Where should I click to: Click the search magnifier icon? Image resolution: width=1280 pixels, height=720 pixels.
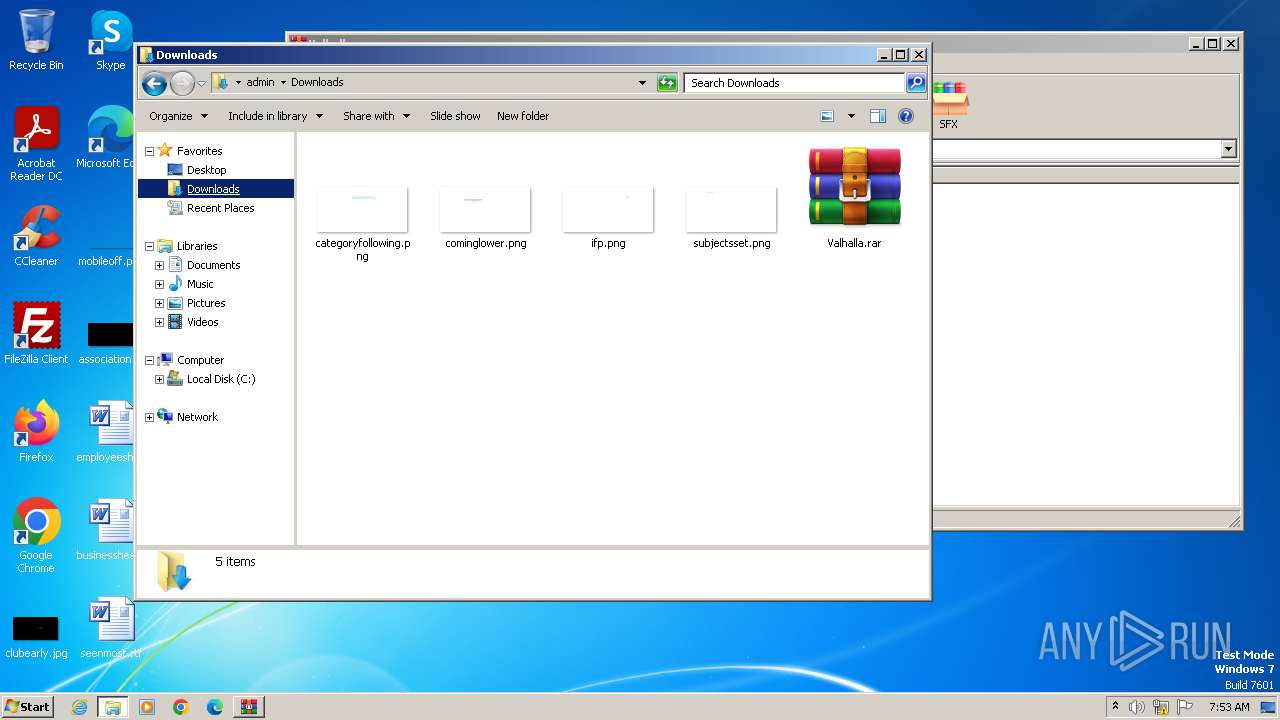click(x=915, y=83)
